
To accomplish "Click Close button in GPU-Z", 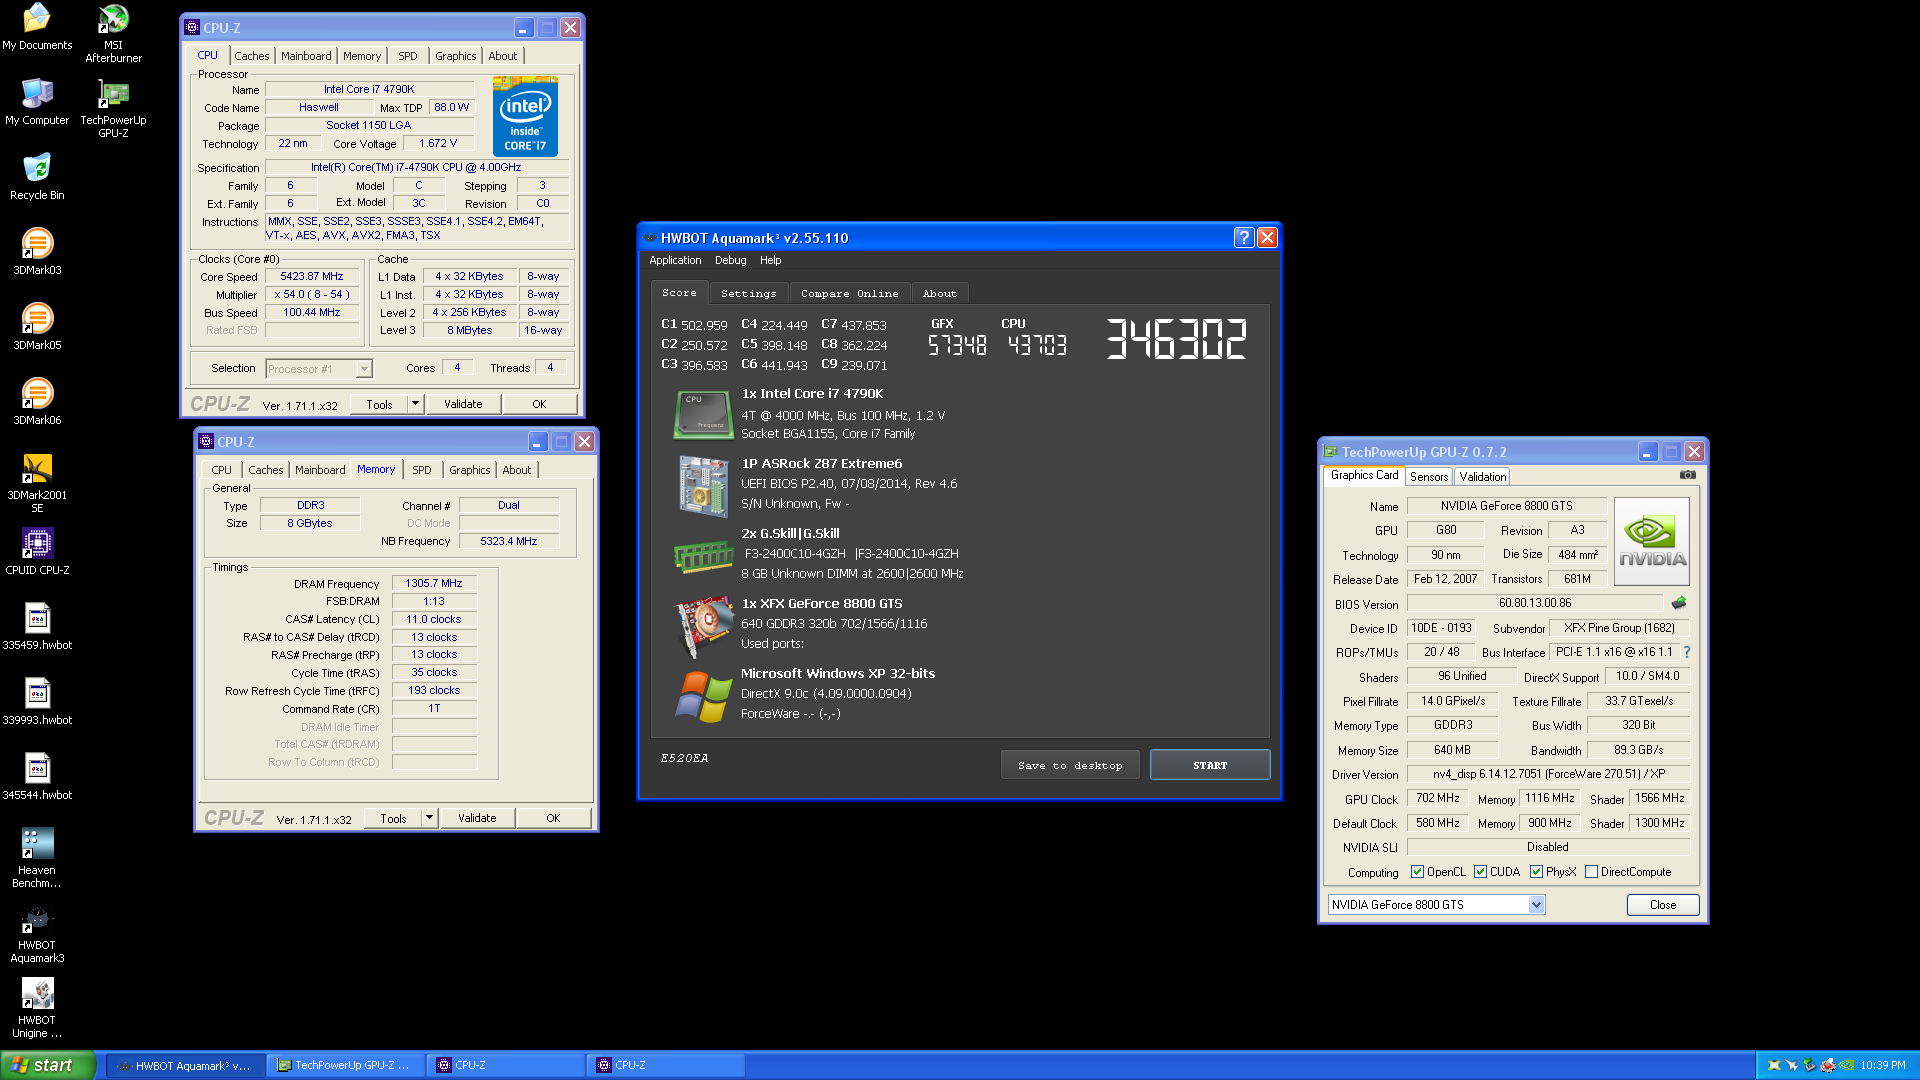I will [1663, 905].
